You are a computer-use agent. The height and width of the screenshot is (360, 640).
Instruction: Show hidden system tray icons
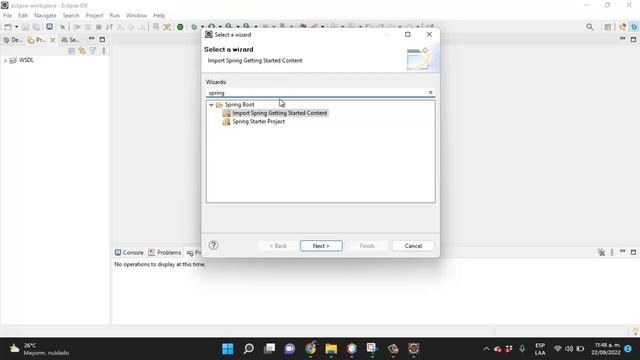pos(486,349)
